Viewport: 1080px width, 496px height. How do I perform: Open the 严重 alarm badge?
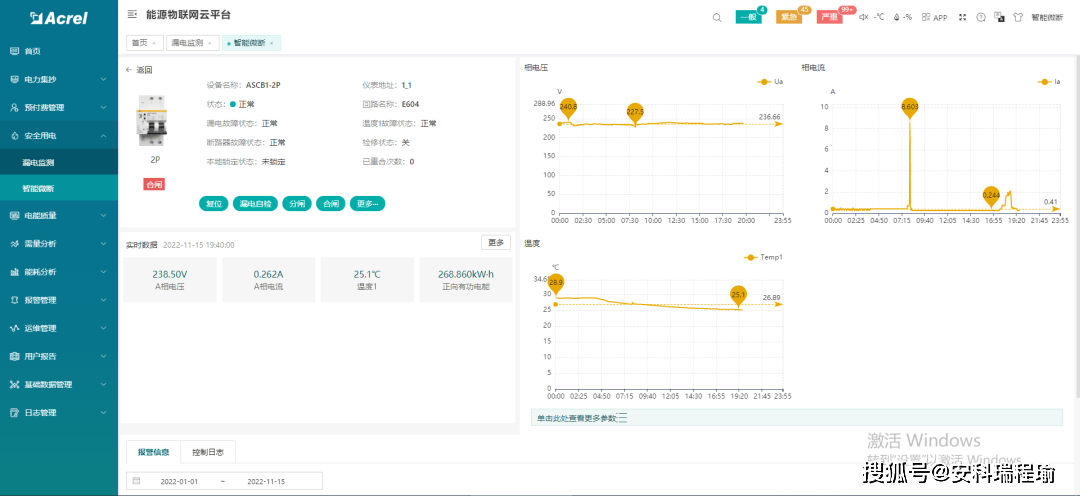point(830,17)
